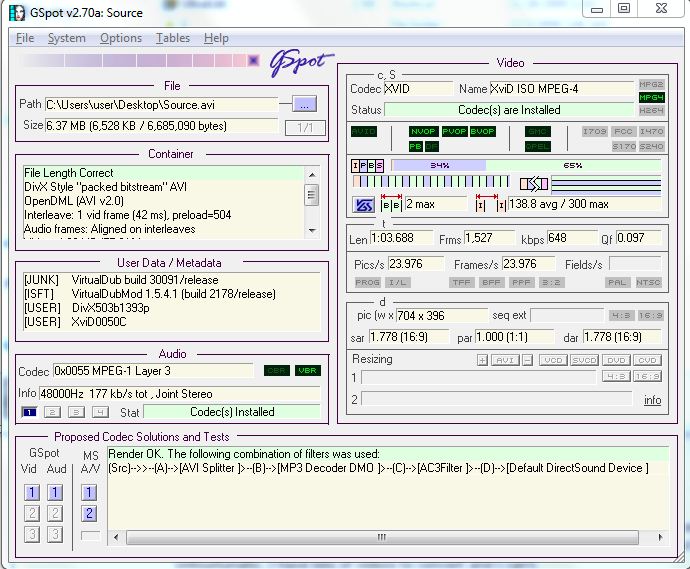Toggle the Resizing 16:9 option

click(648, 376)
